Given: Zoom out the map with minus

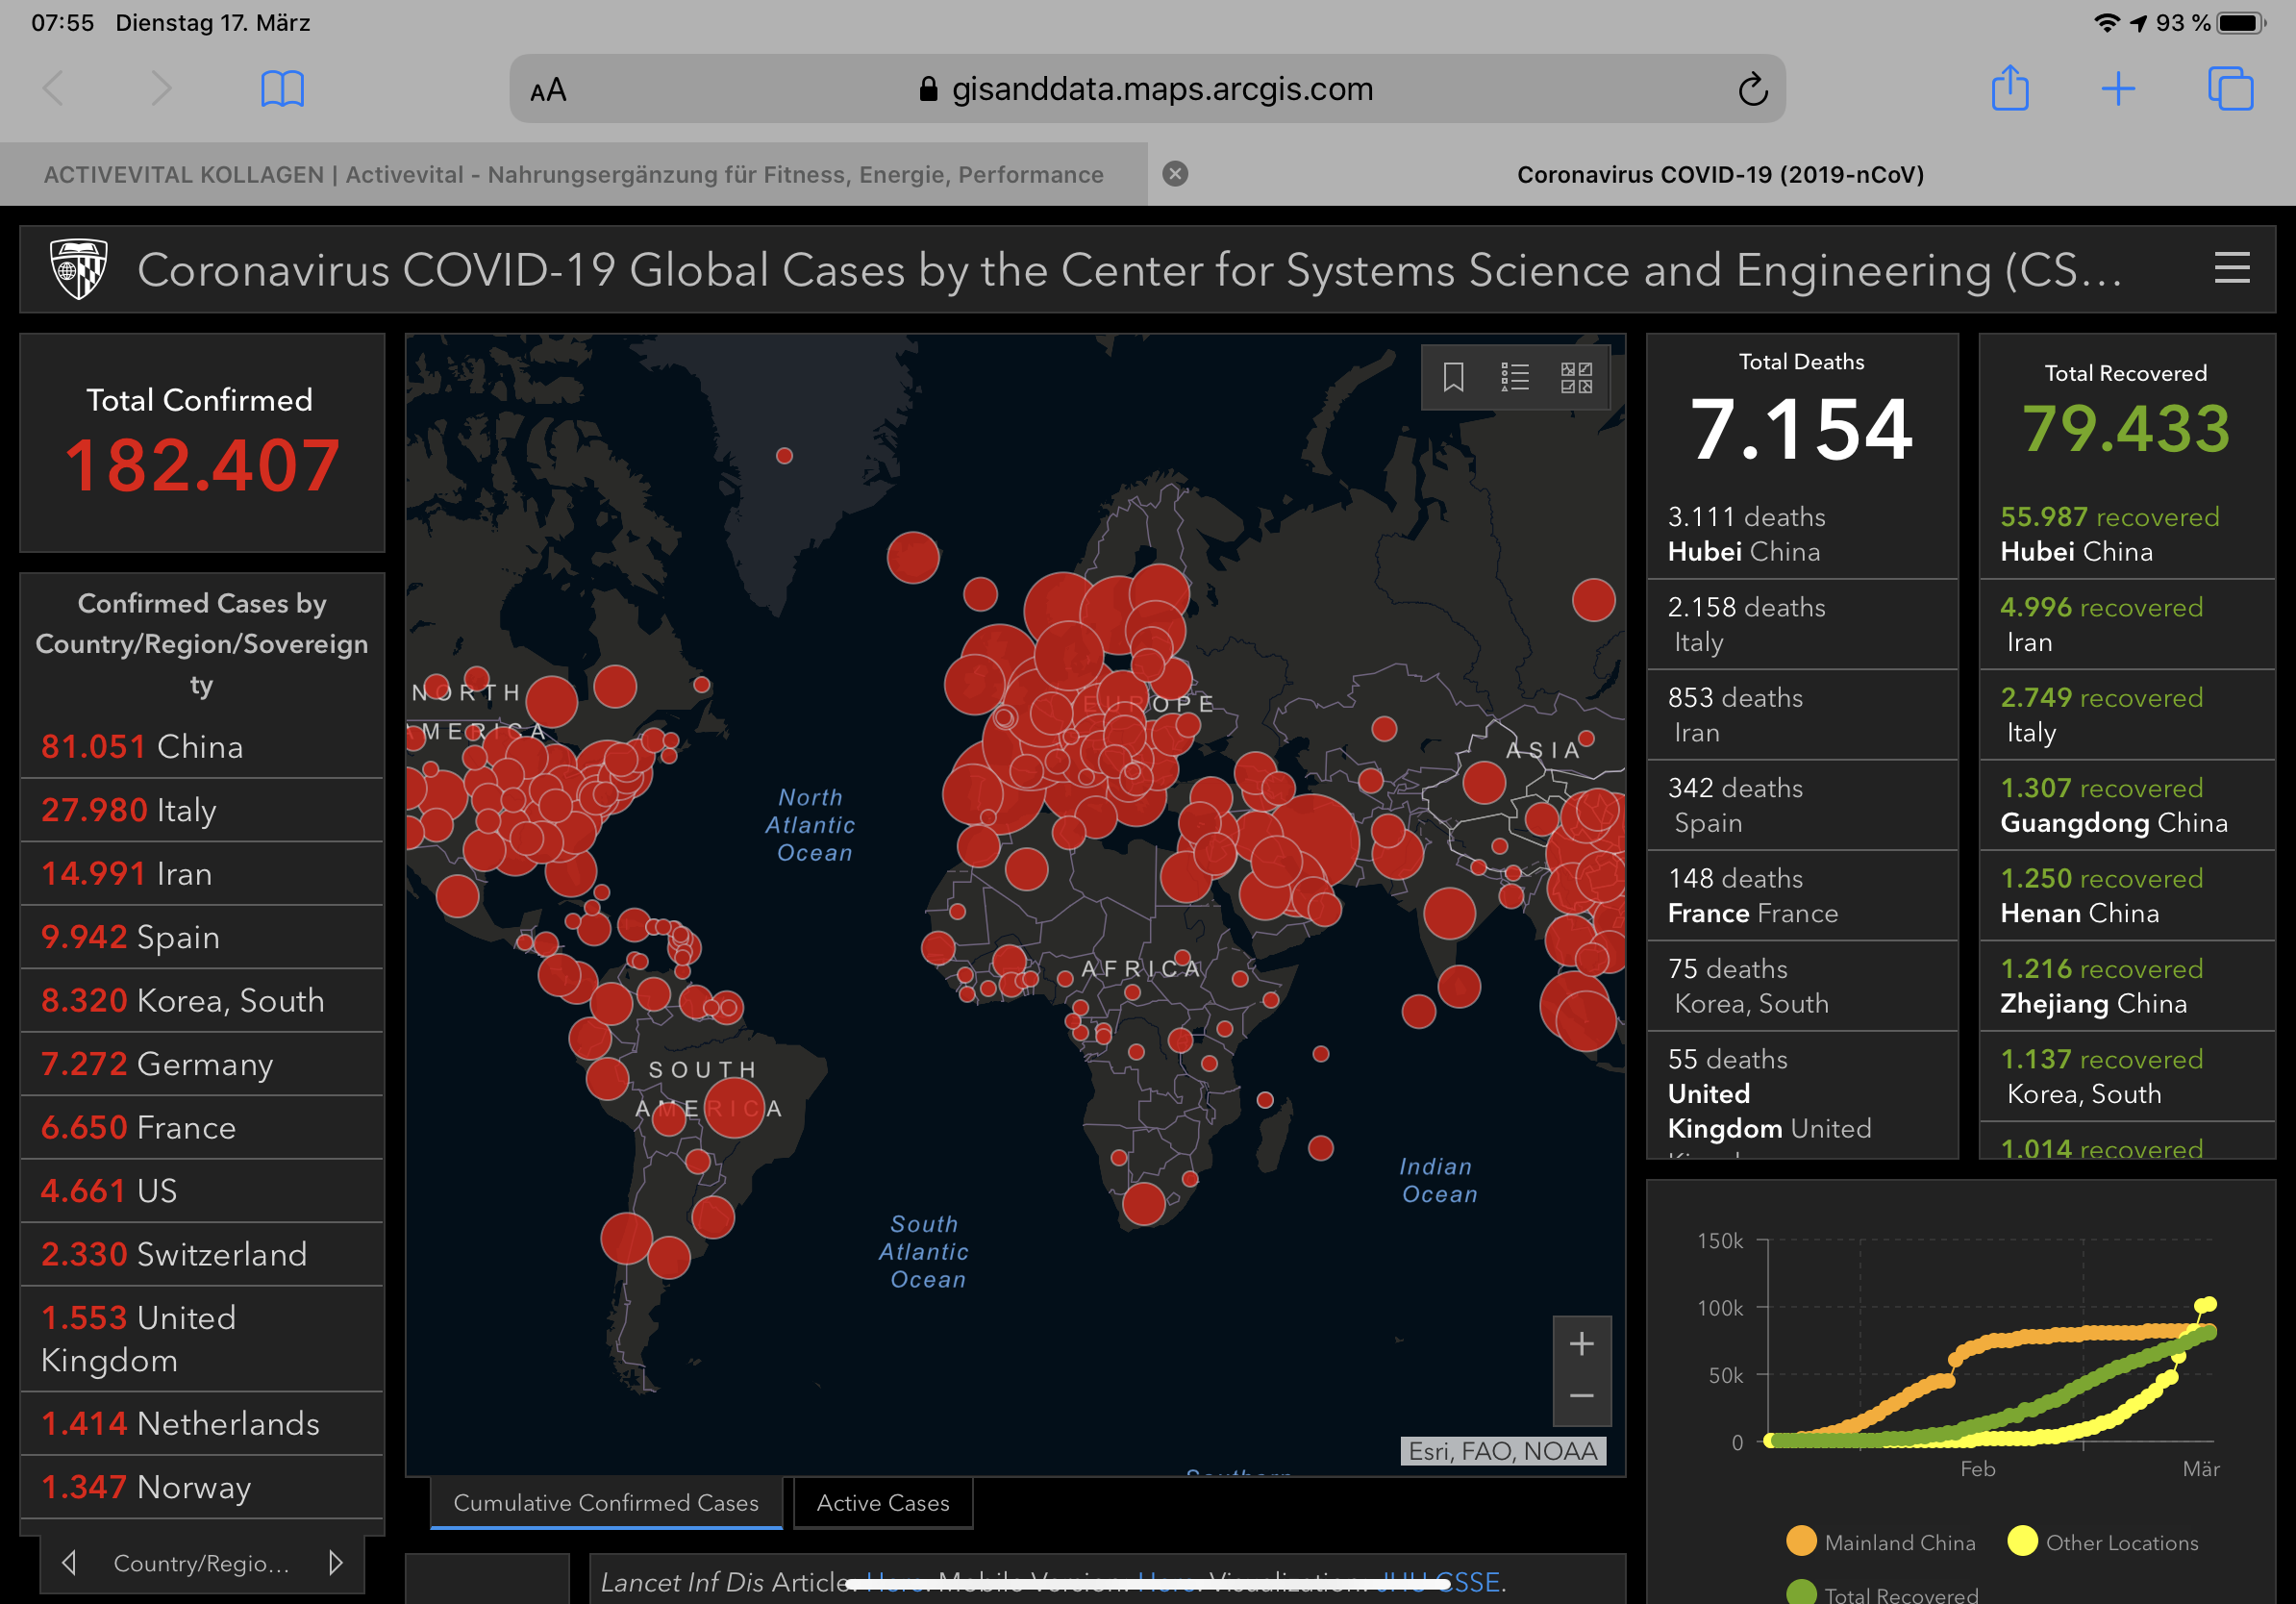Looking at the screenshot, I should (x=1581, y=1396).
